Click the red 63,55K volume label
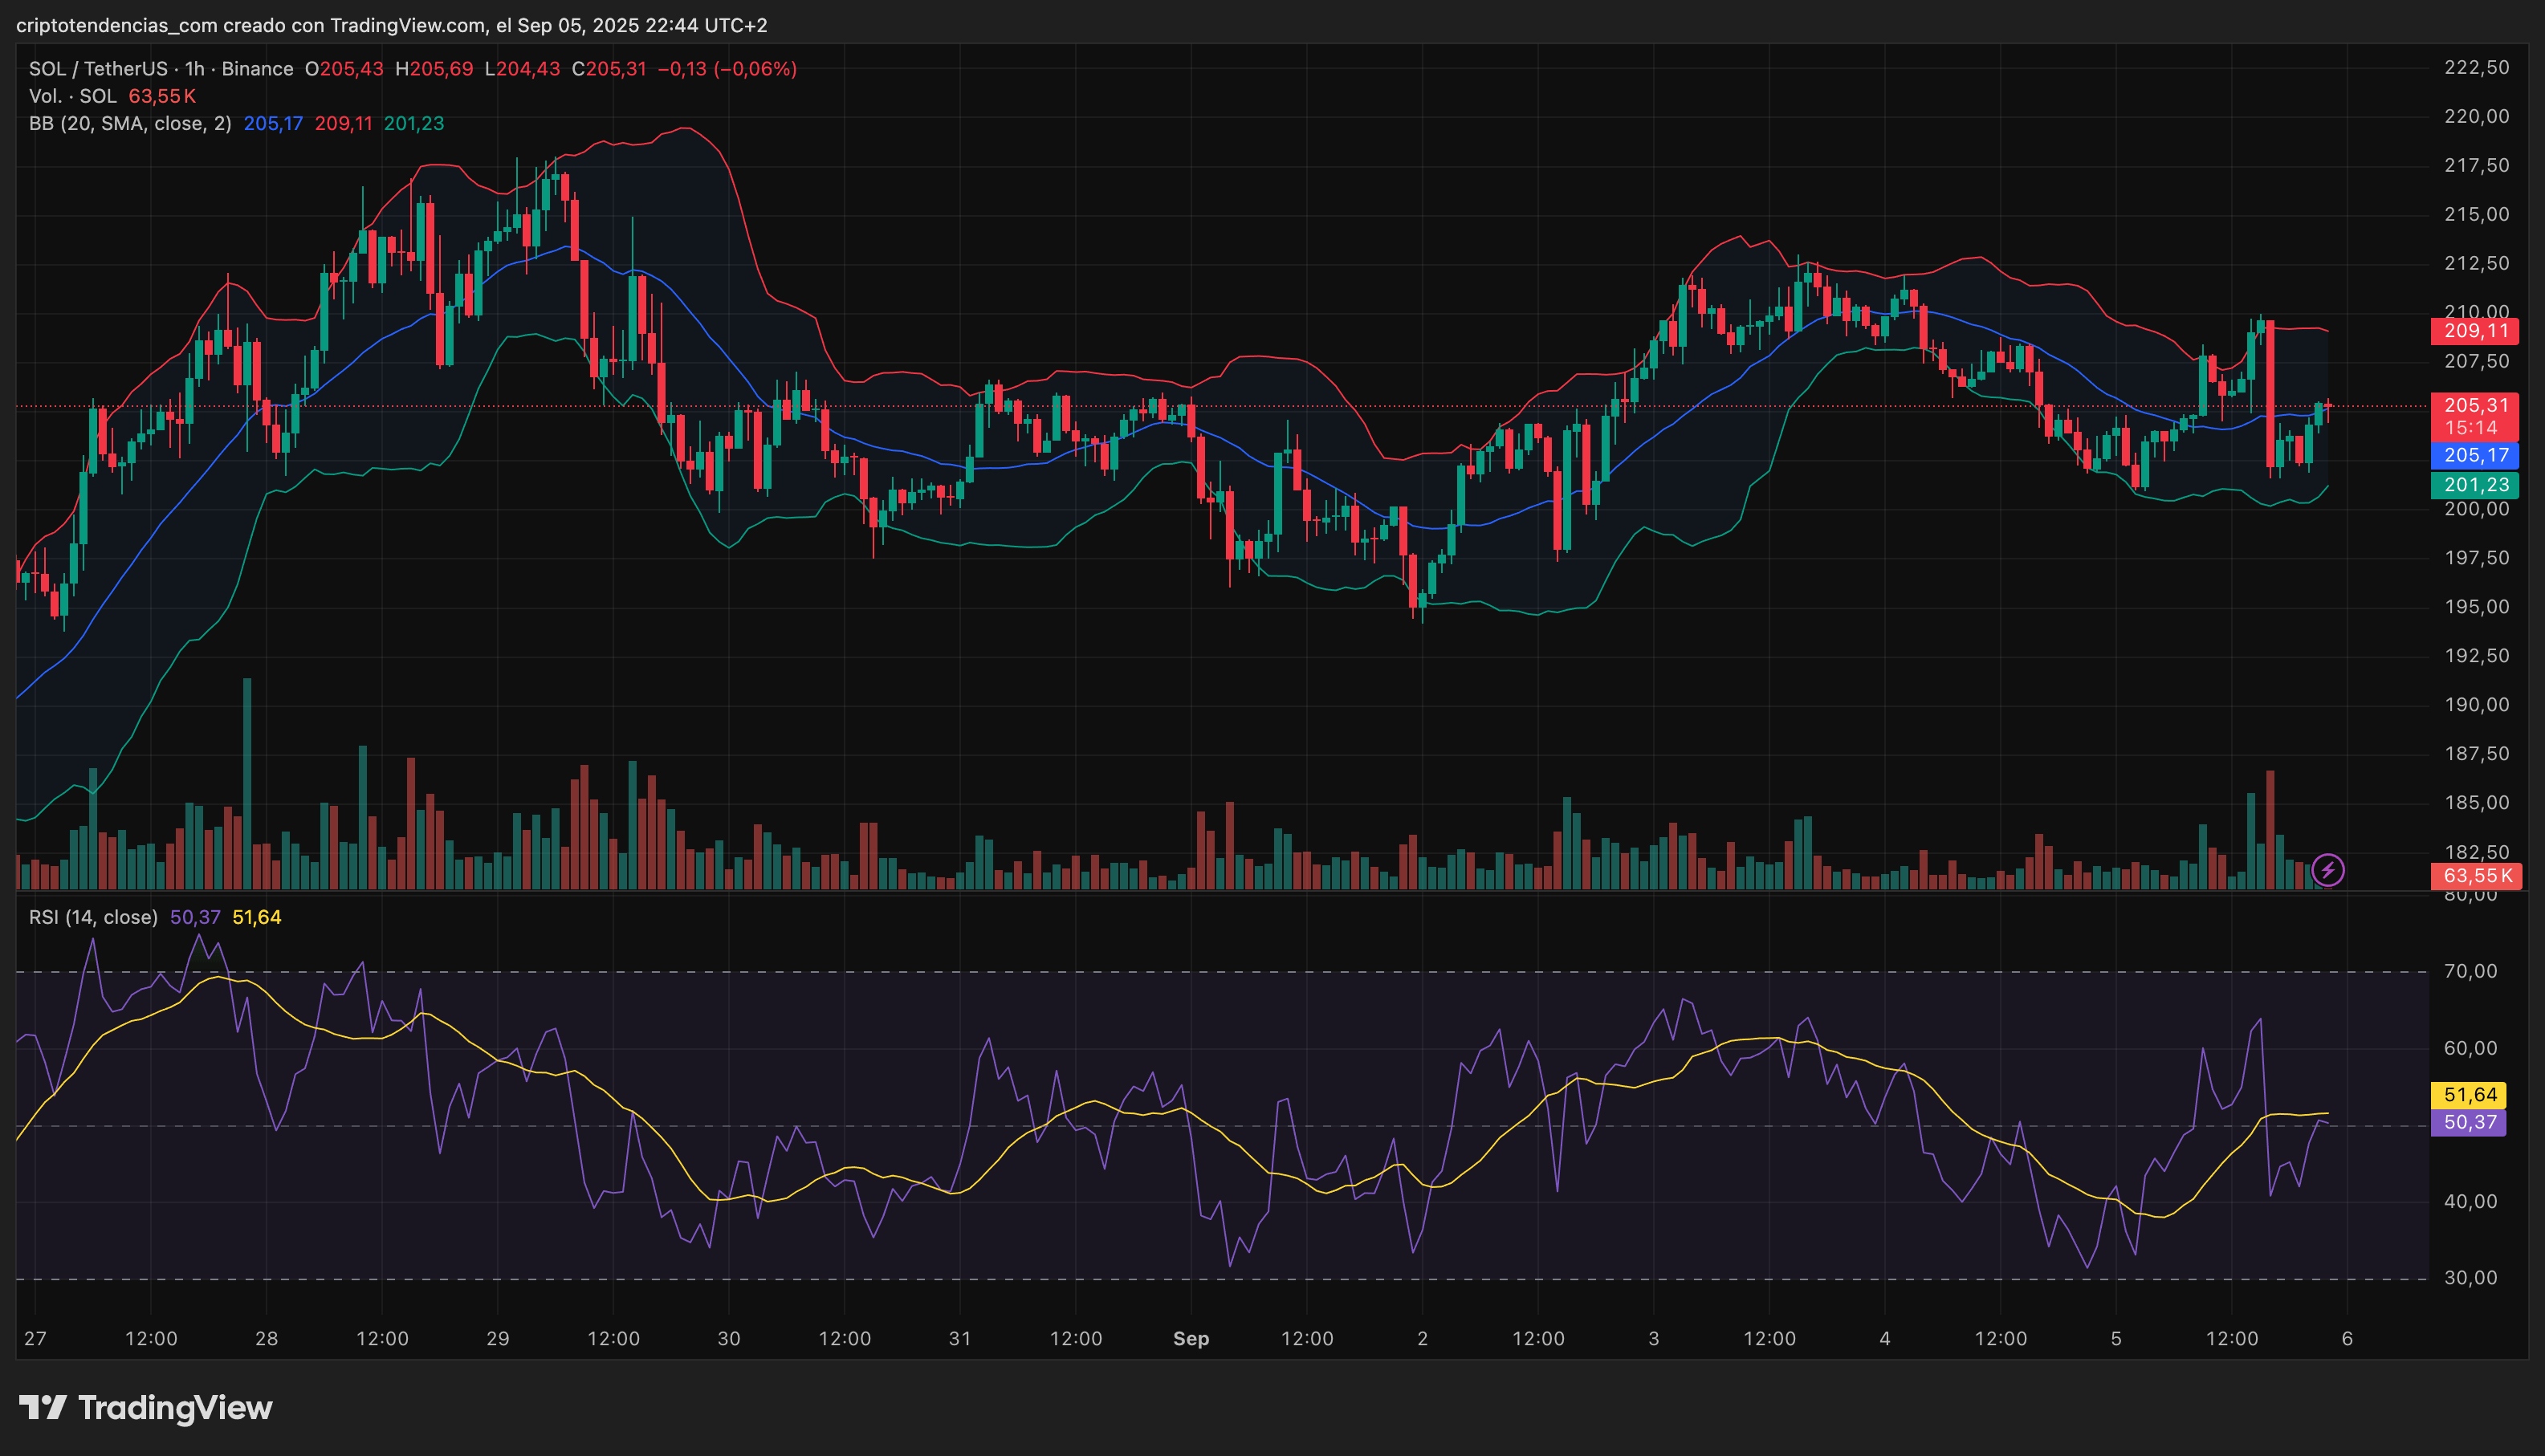The height and width of the screenshot is (1456, 2545). tap(2476, 876)
